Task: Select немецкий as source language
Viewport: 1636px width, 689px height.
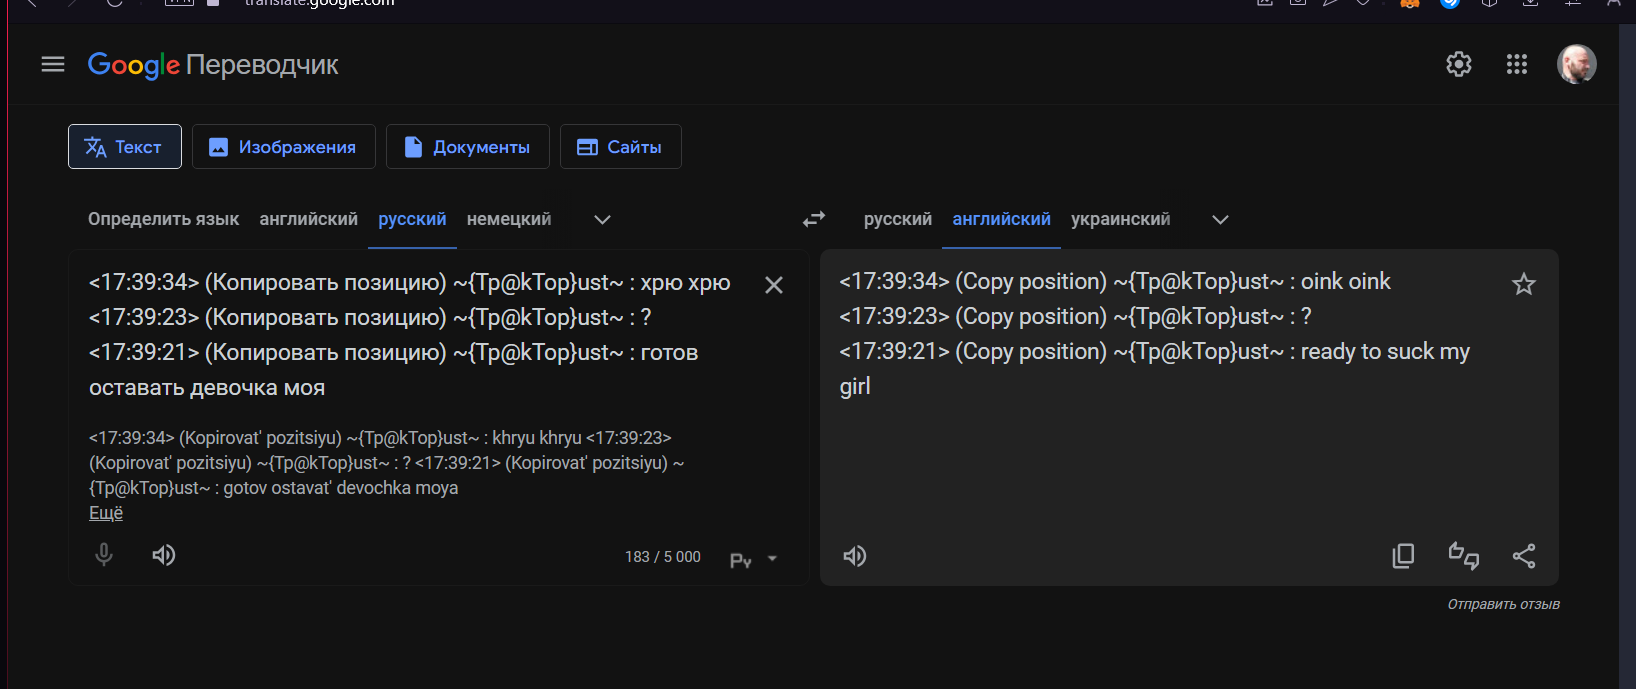Action: (508, 219)
